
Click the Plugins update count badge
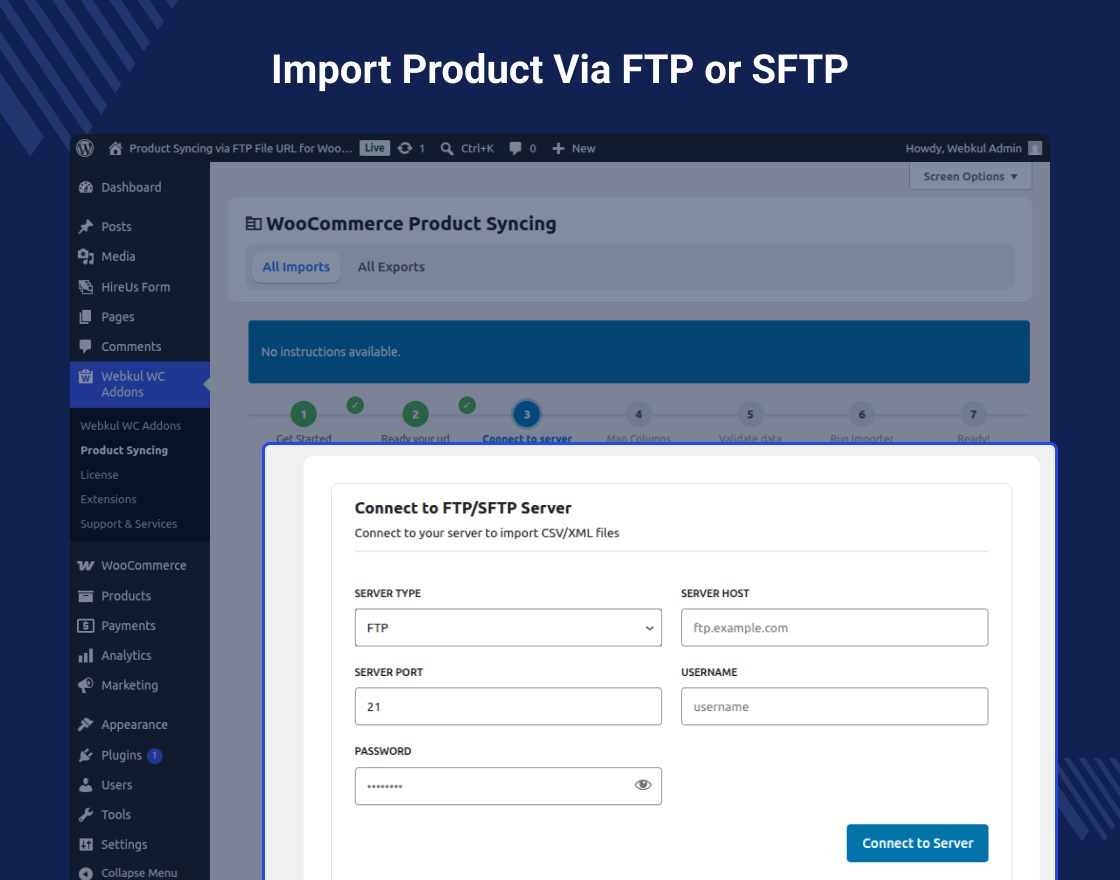tap(155, 756)
